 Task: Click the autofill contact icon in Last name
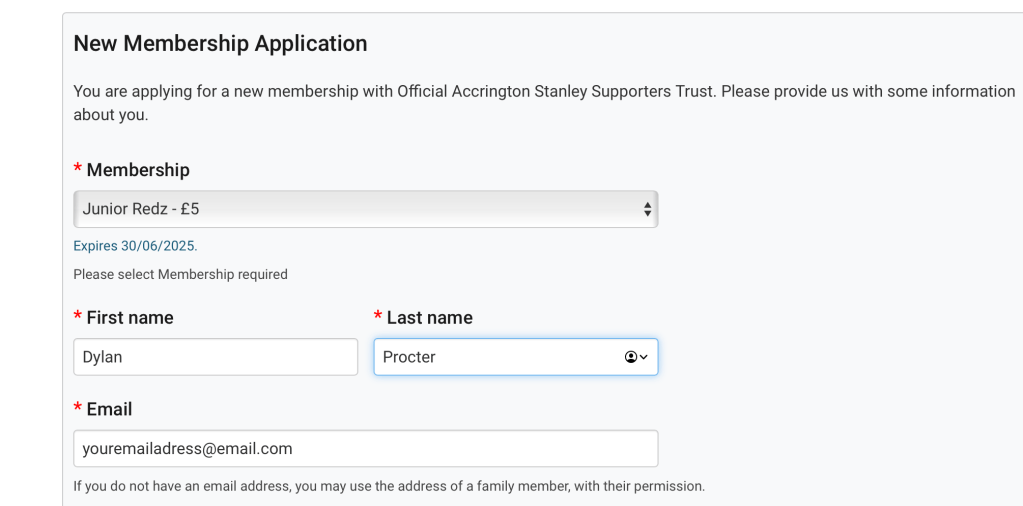click(x=631, y=357)
